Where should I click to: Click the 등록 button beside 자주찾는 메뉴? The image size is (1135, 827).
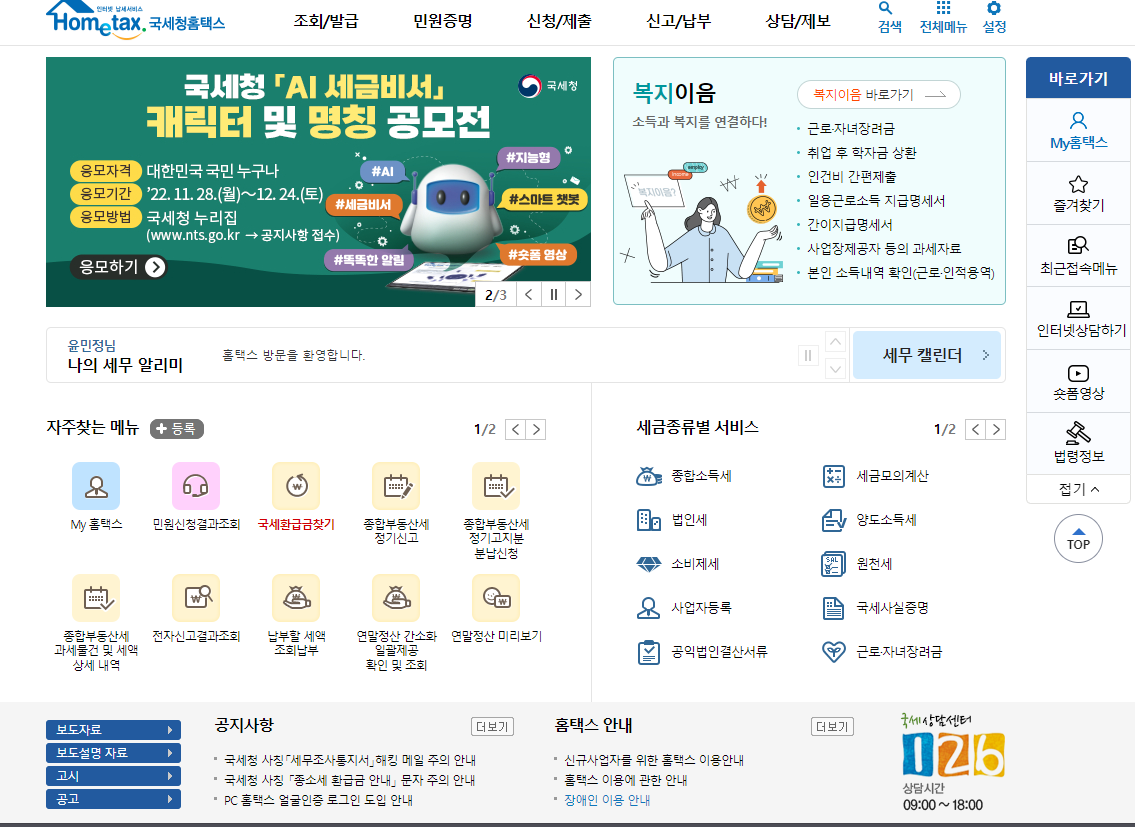pyautogui.click(x=177, y=429)
